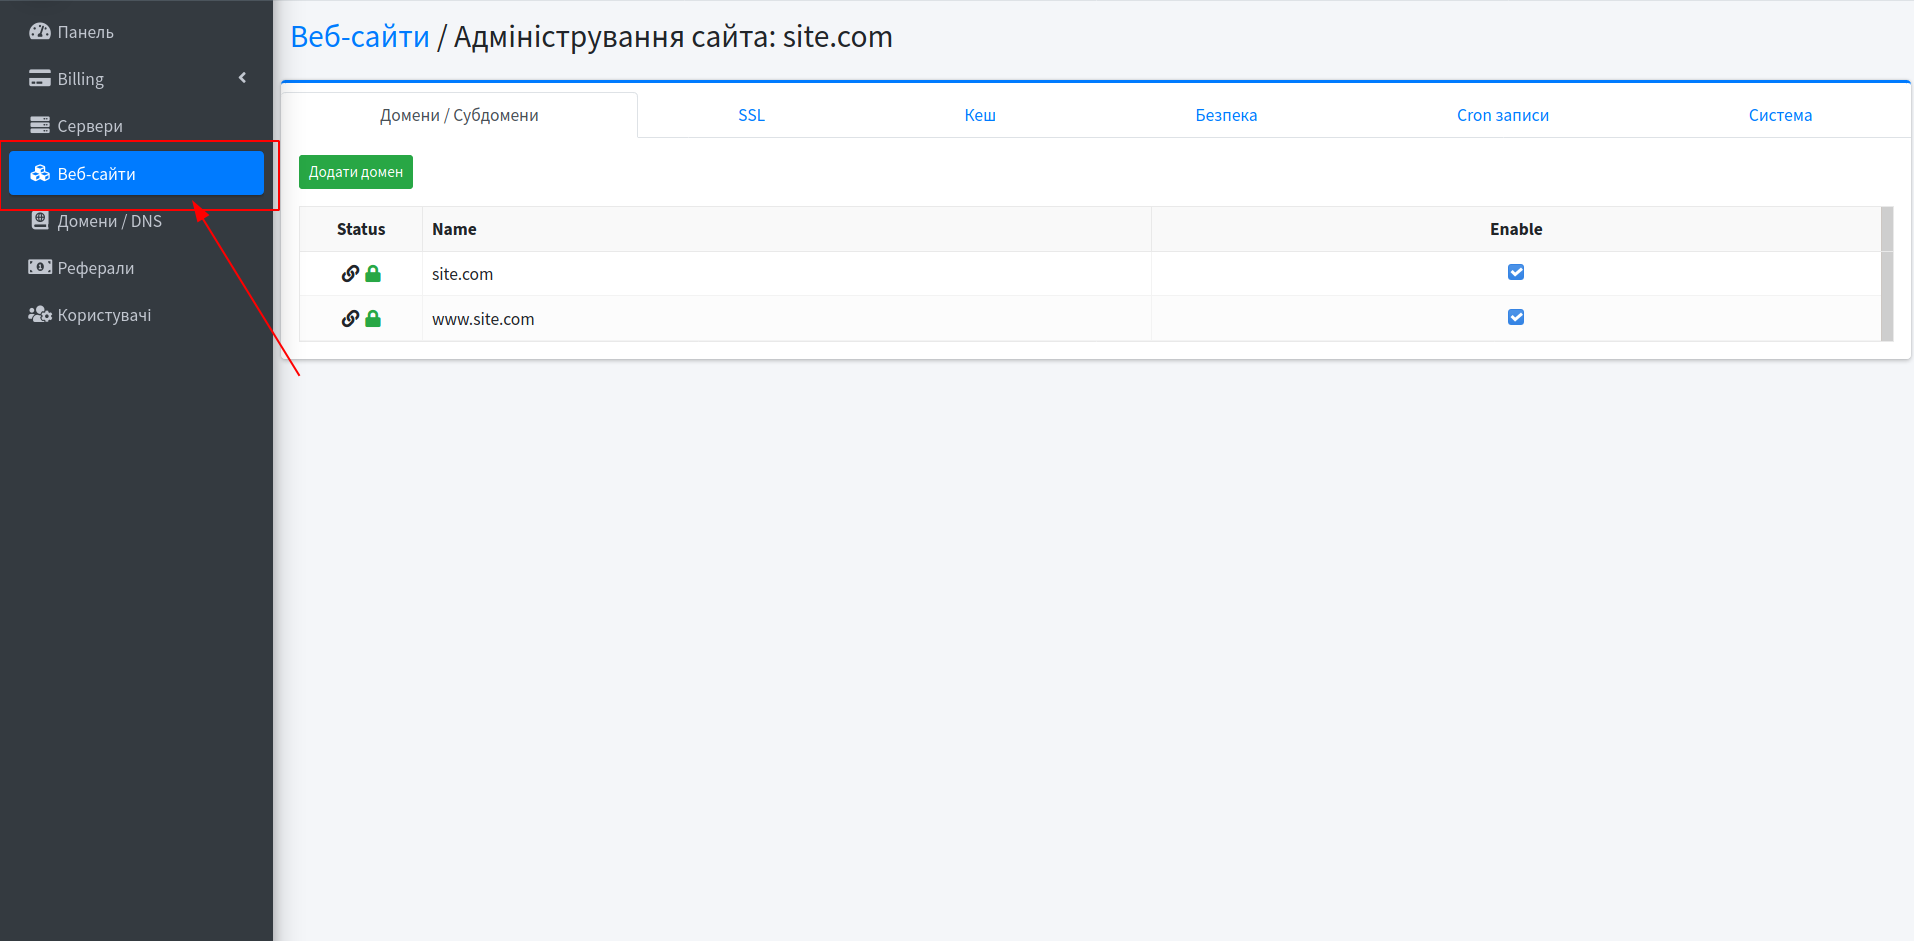This screenshot has width=1914, height=941.
Task: Click the Сервери server icon
Action: [40, 126]
